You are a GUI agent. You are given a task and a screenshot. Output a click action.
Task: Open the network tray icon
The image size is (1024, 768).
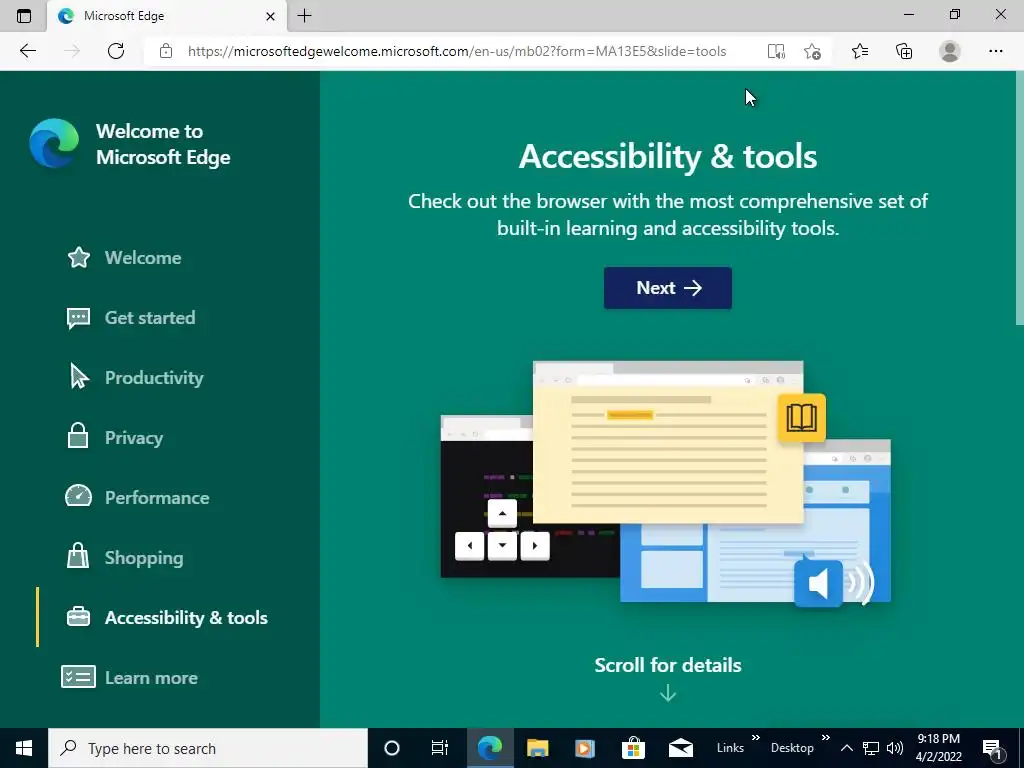click(871, 748)
